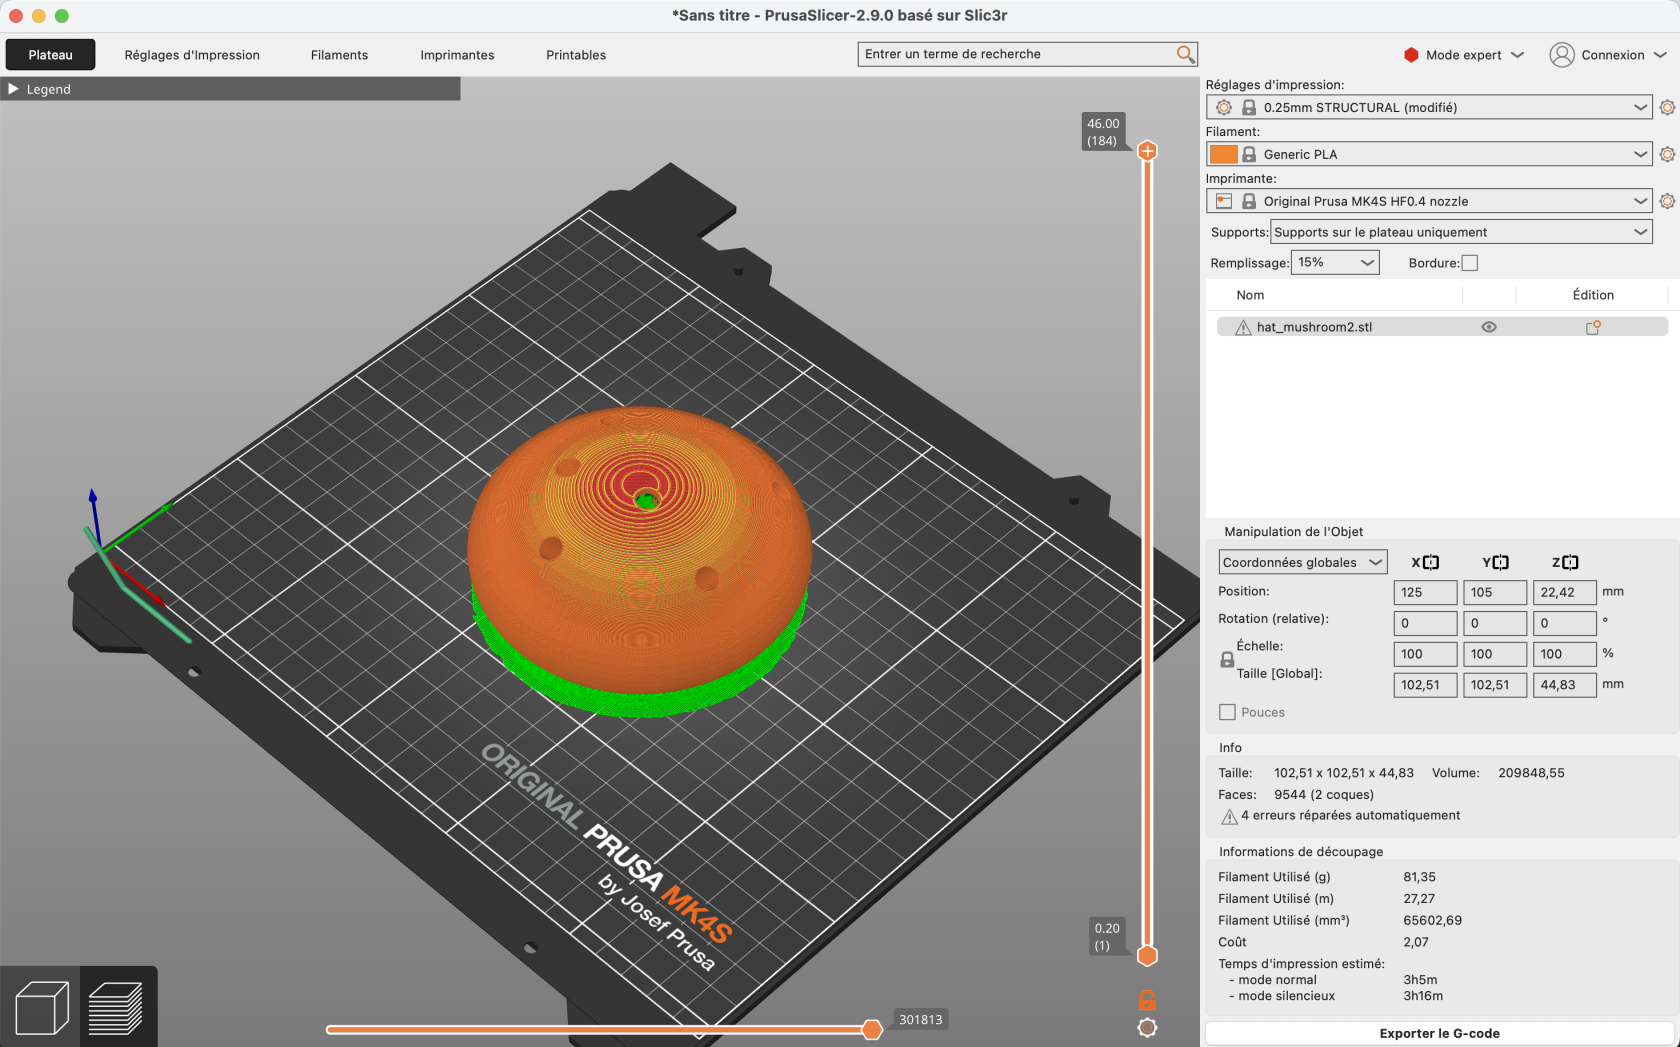Open the Filaments tab
1680x1047 pixels.
[x=339, y=55]
